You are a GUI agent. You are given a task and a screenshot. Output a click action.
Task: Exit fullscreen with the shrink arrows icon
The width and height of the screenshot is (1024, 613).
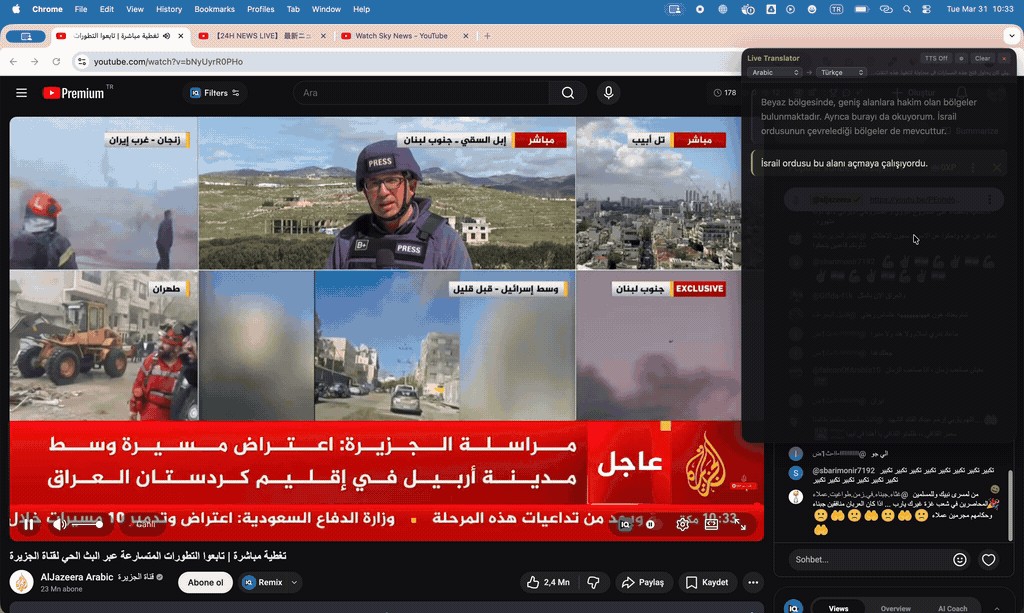(740, 524)
